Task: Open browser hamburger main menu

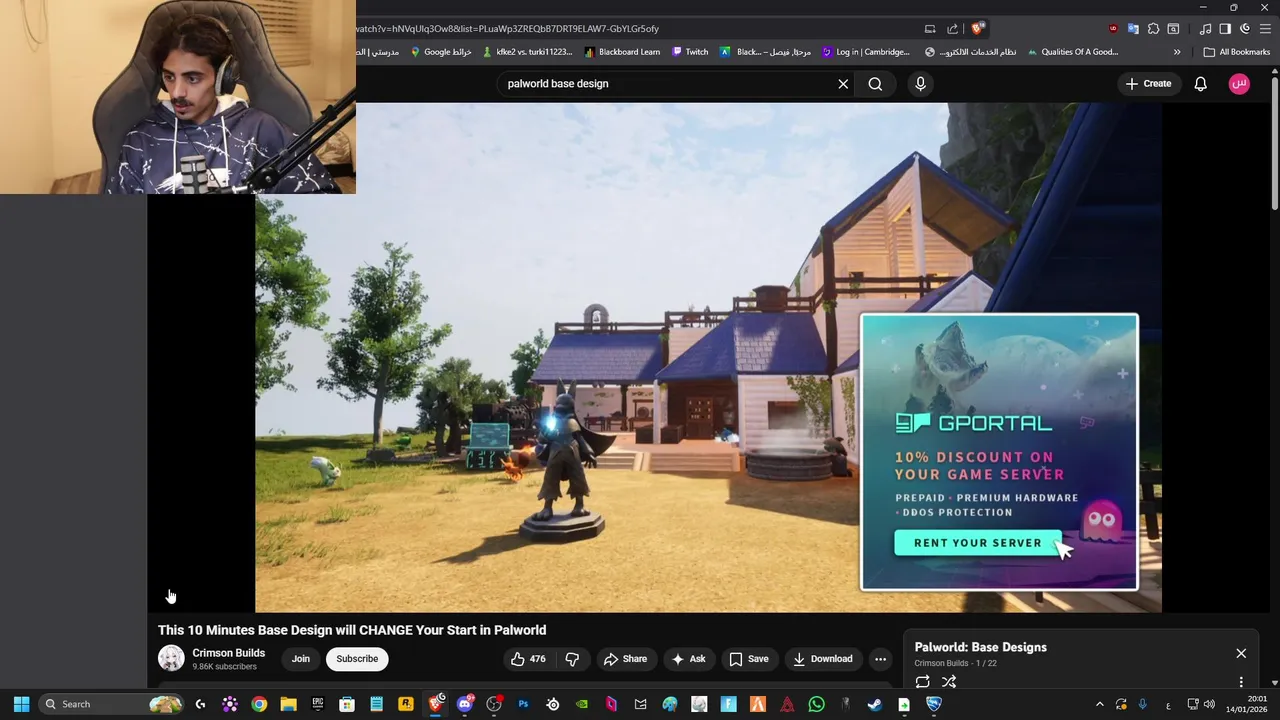Action: point(1265,29)
